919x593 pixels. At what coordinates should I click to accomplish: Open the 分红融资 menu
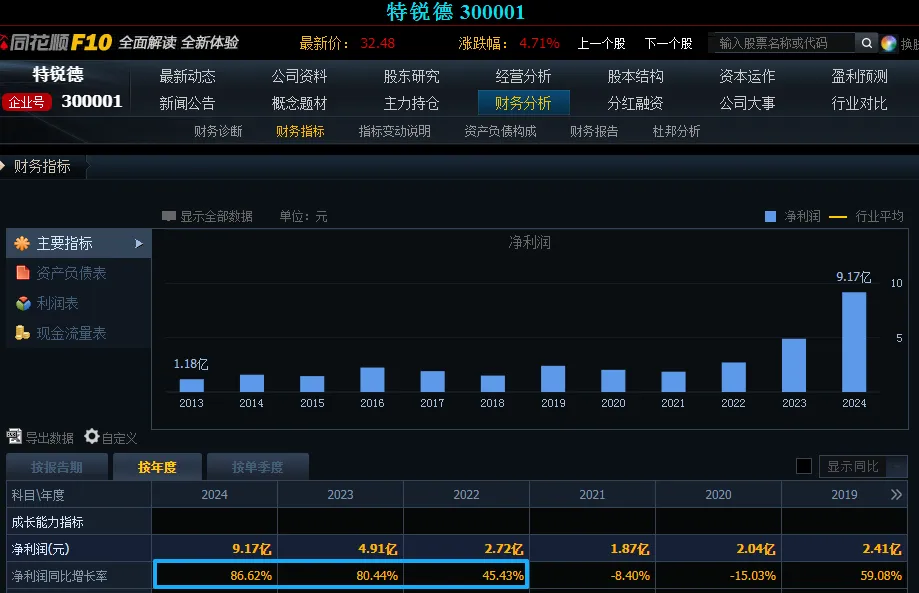[x=635, y=103]
